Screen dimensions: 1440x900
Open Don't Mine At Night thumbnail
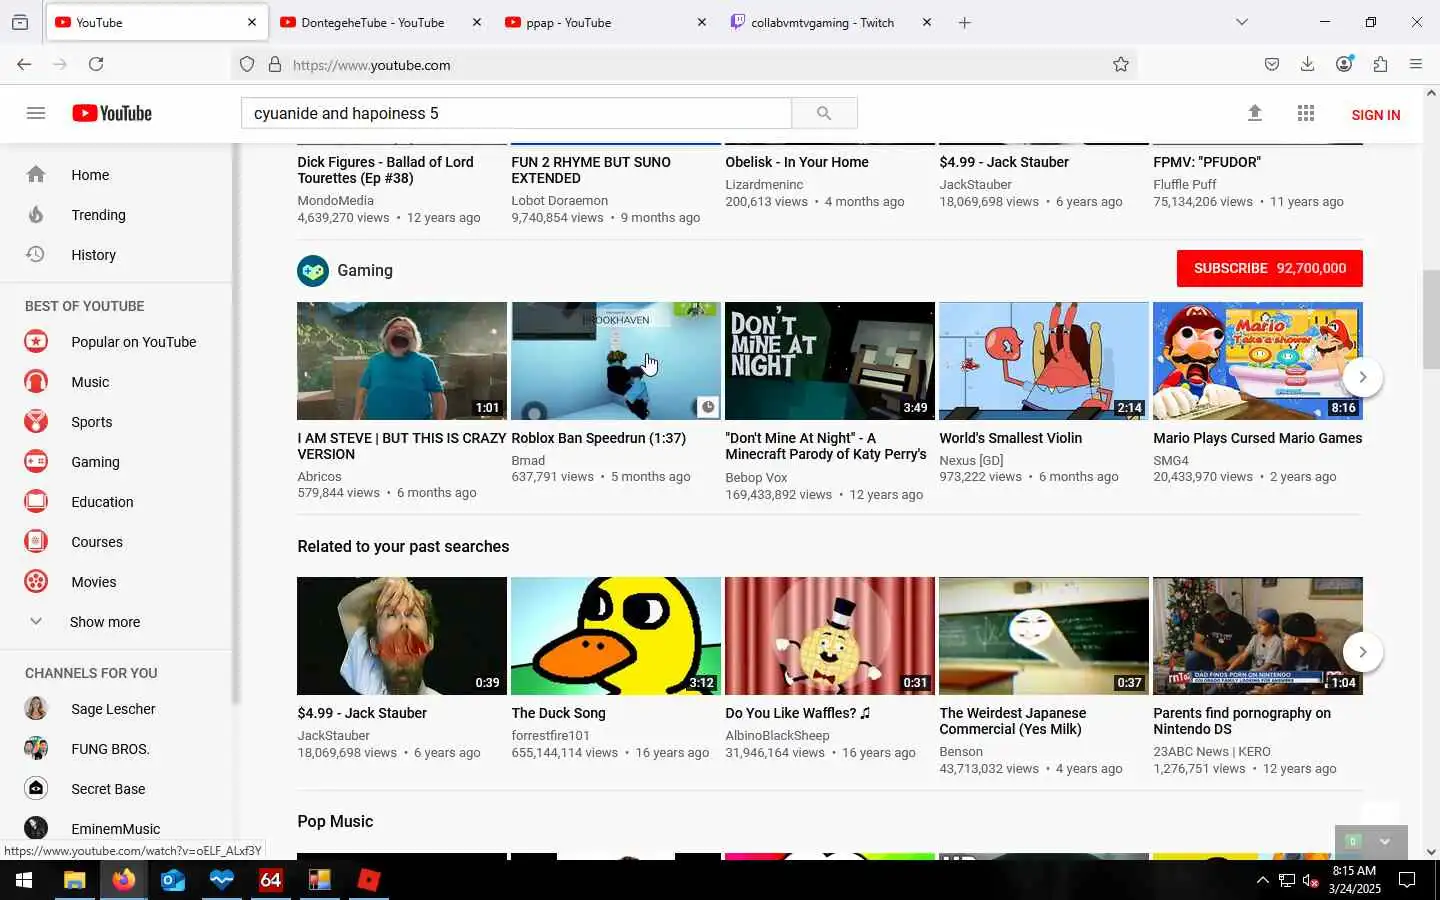[830, 361]
